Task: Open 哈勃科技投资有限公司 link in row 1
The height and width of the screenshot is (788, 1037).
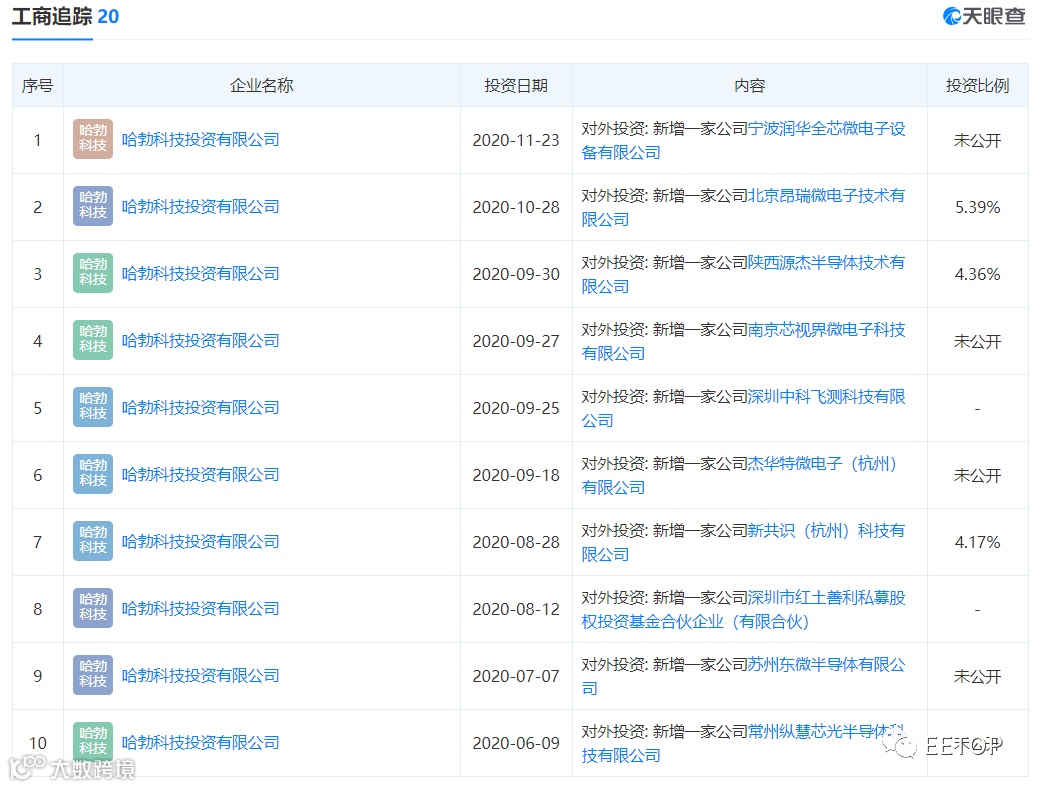Action: (200, 140)
